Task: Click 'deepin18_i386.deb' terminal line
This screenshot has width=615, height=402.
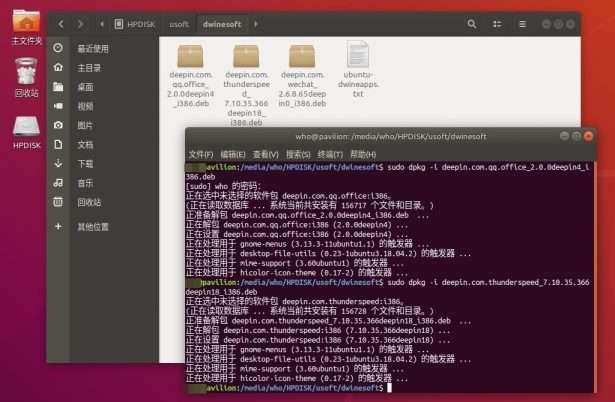Action: [x=222, y=292]
